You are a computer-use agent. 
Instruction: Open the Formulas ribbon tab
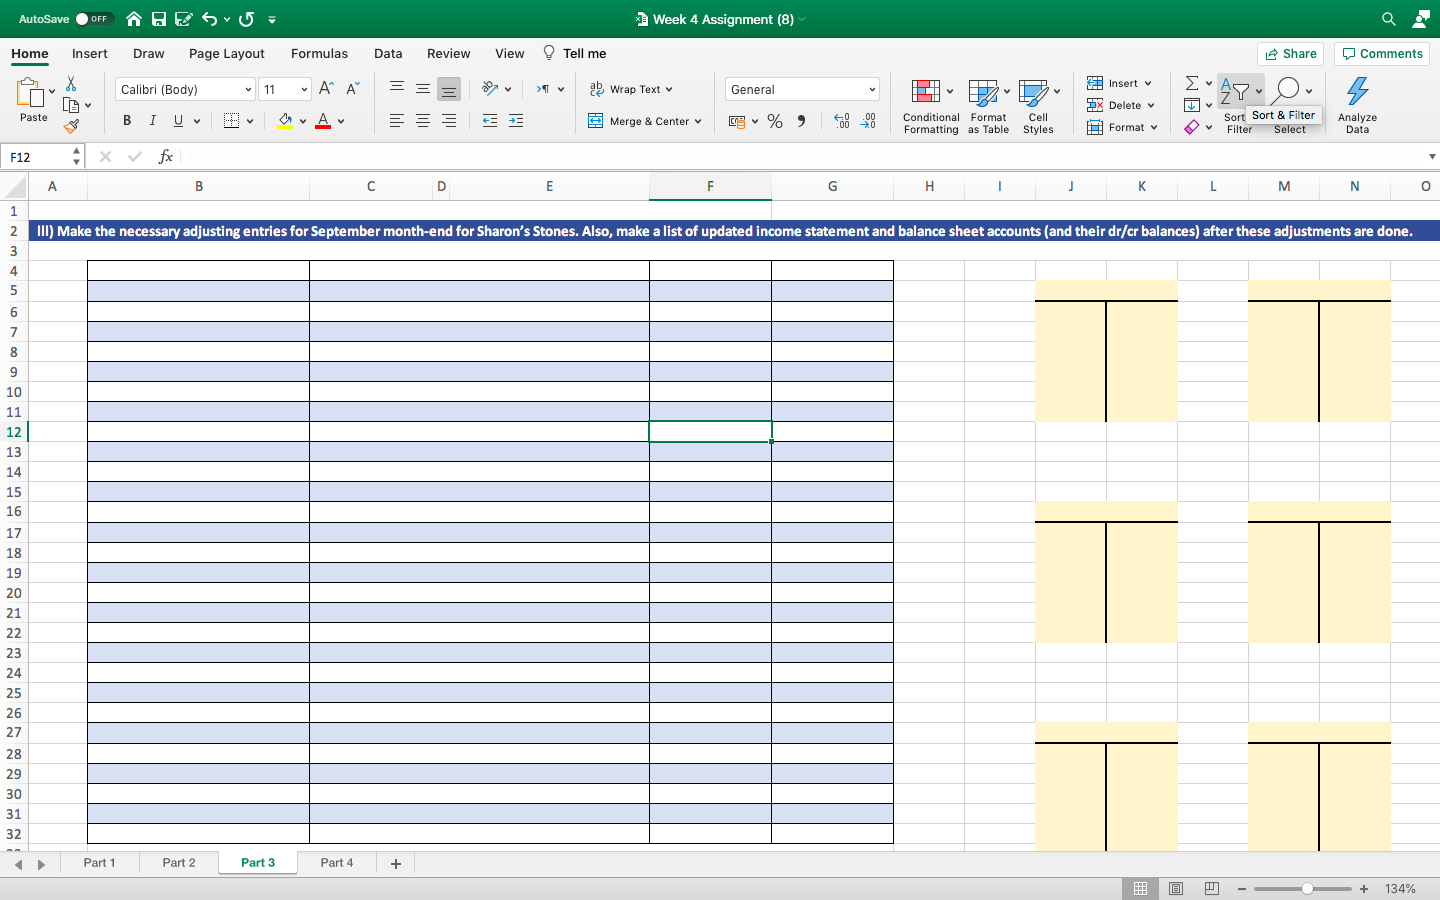(320, 54)
